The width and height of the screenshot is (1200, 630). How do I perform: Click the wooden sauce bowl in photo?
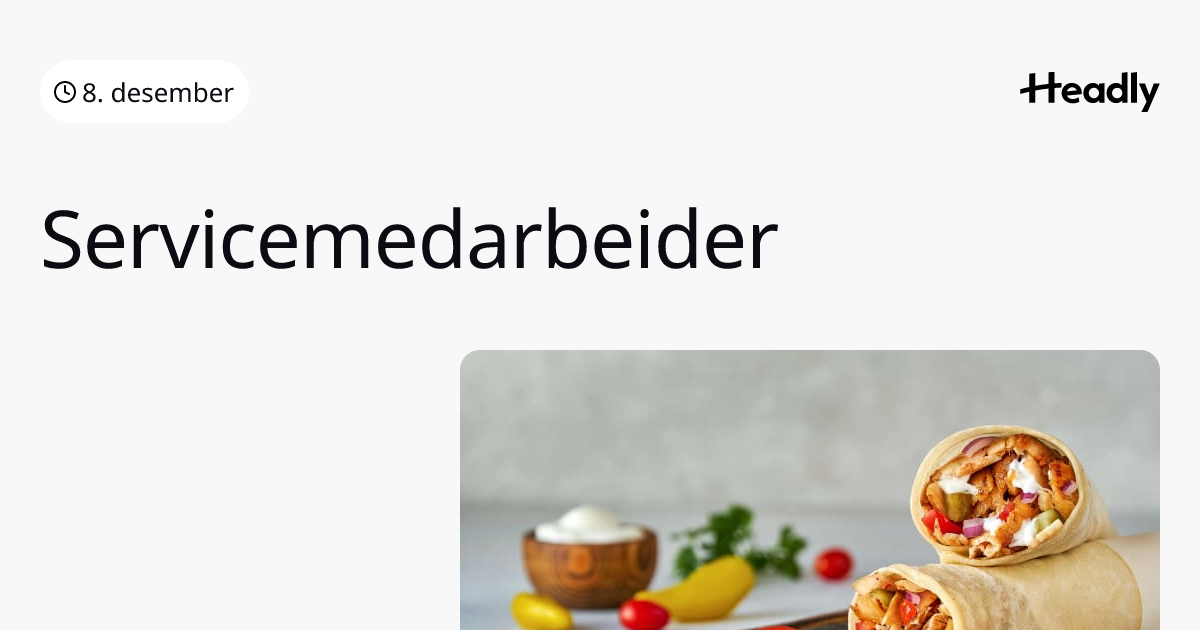coord(590,567)
